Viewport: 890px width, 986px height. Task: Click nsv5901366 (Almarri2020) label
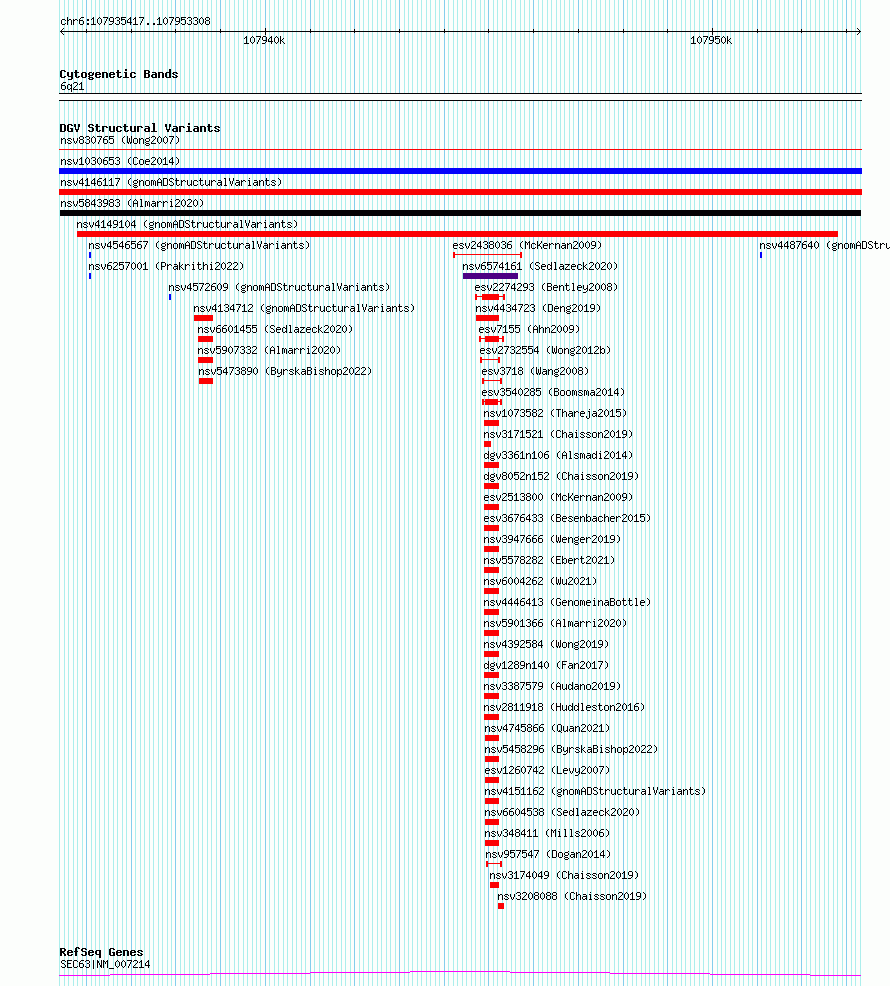[555, 624]
